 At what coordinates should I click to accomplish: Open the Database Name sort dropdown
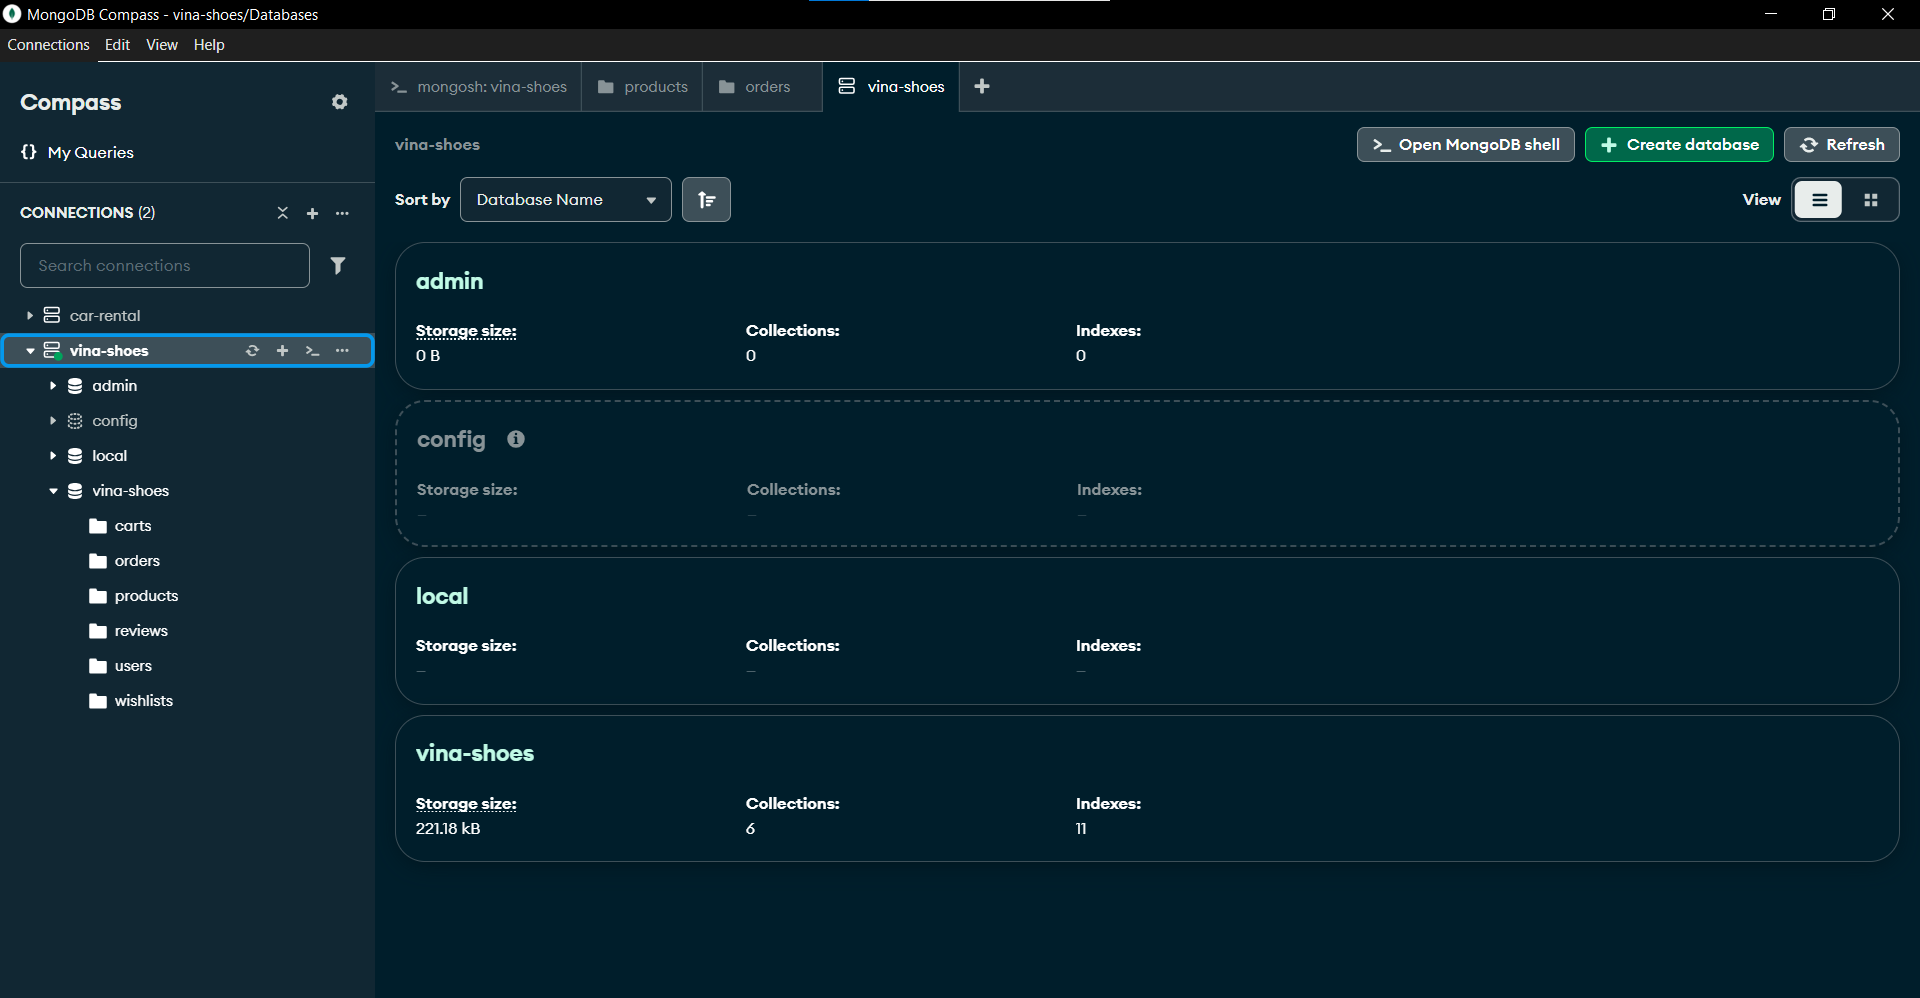[565, 199]
